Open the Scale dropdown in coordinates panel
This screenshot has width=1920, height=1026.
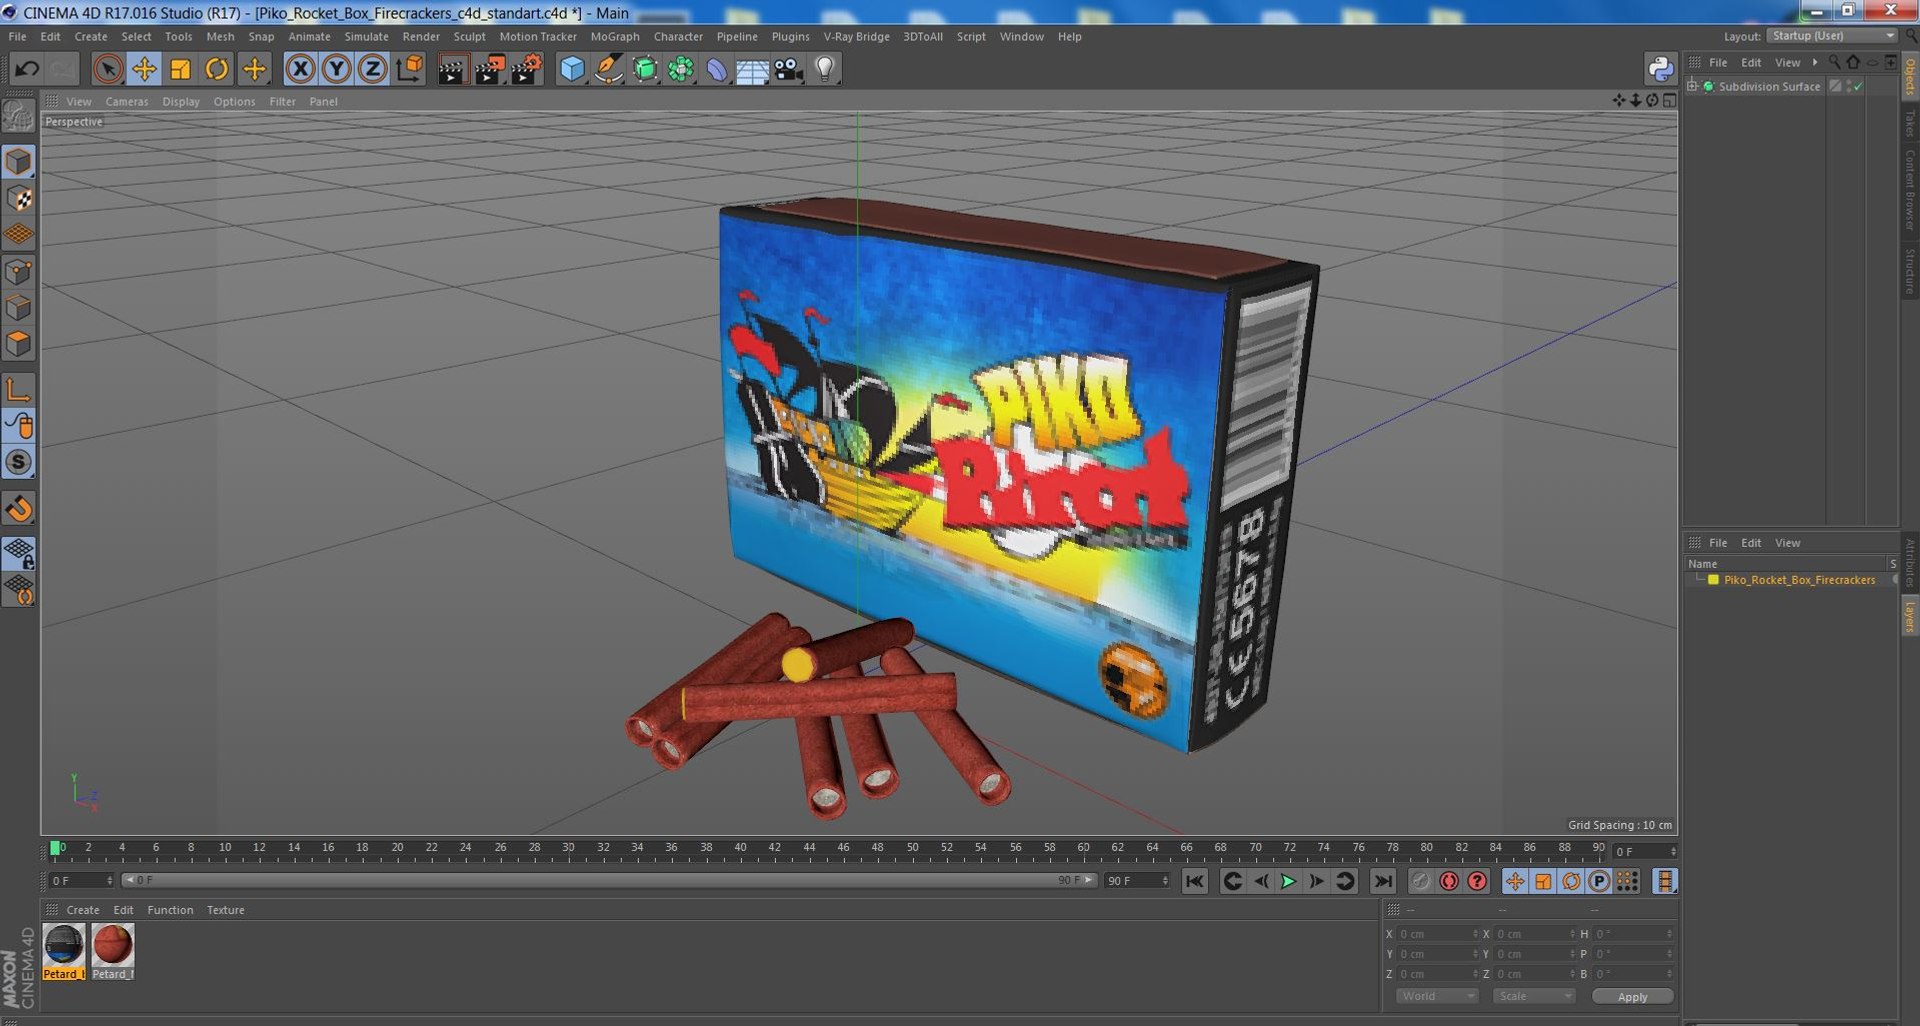click(x=1534, y=996)
